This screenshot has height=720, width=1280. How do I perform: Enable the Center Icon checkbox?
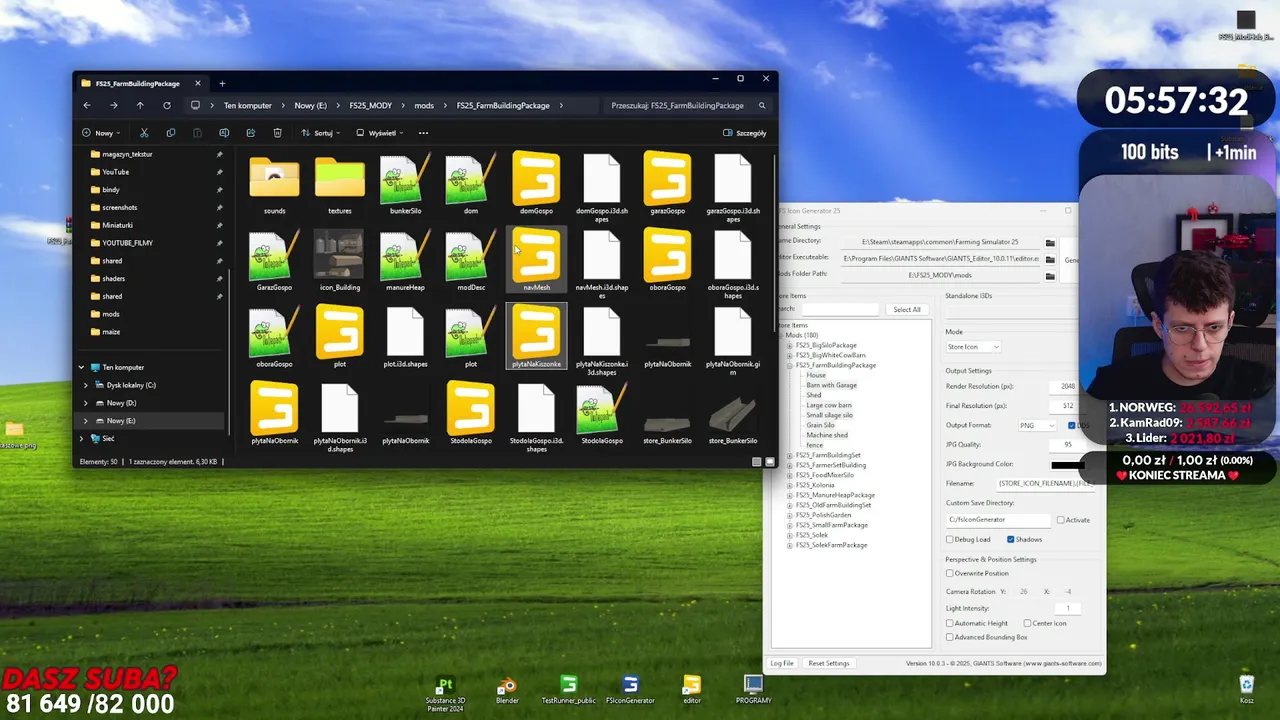pyautogui.click(x=1027, y=623)
